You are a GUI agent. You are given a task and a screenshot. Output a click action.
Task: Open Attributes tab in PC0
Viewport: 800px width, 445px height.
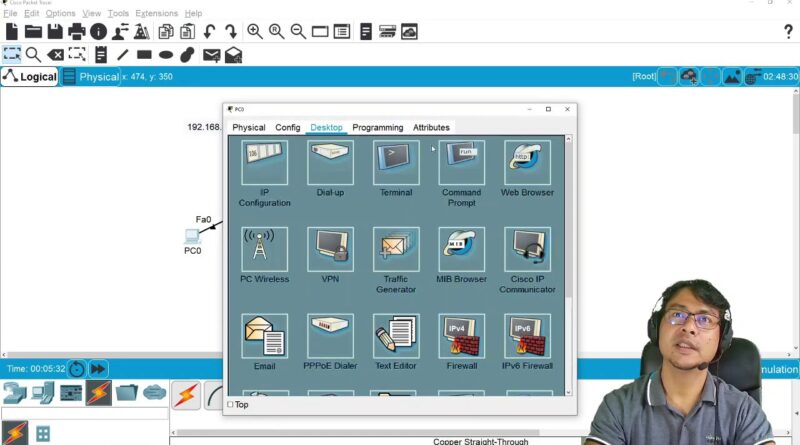click(431, 128)
